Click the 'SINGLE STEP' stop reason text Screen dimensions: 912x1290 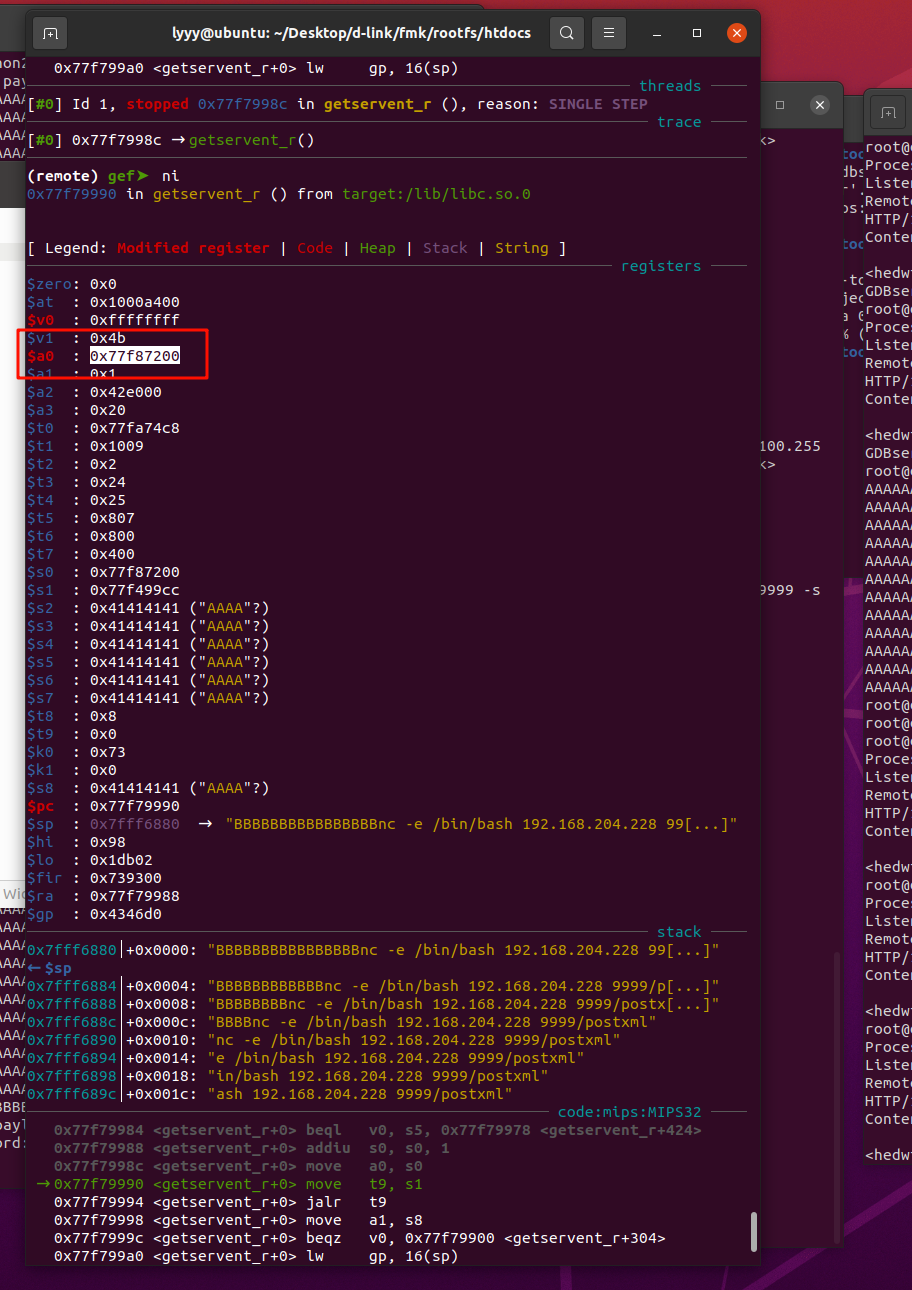(598, 104)
